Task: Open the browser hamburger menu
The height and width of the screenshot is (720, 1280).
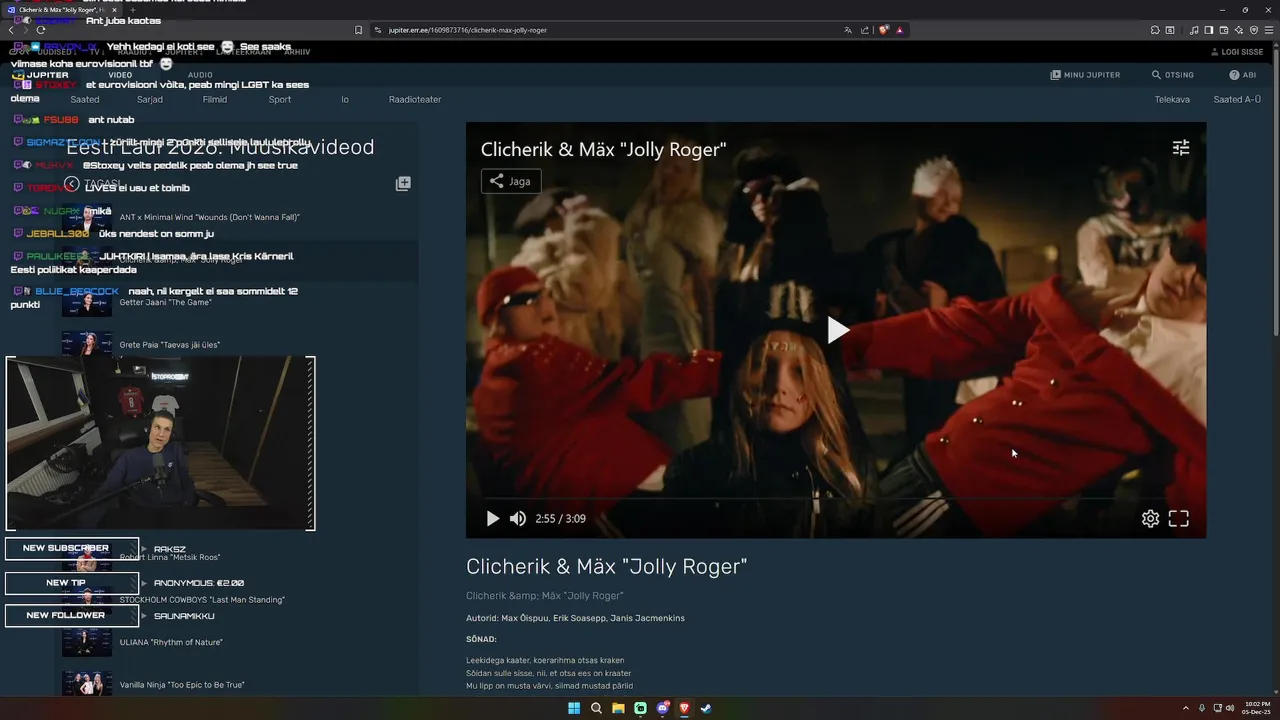Action: coord(1268,30)
